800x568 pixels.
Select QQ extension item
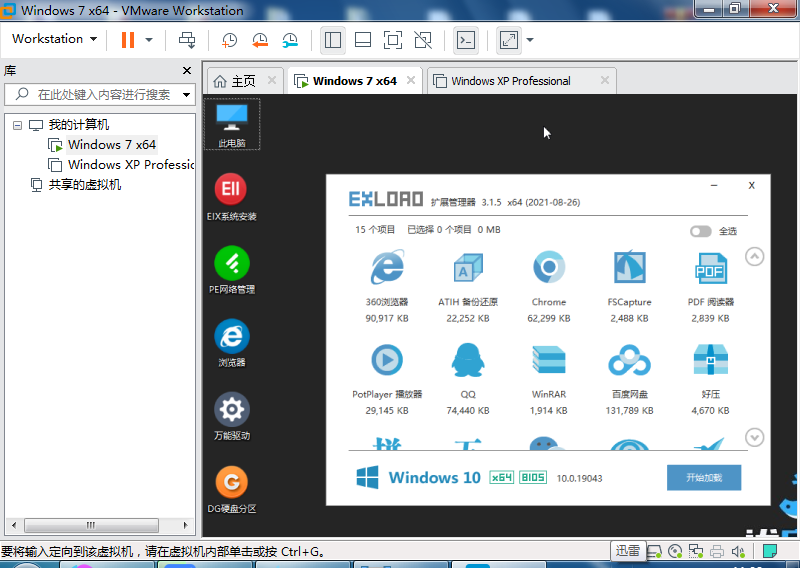(468, 379)
